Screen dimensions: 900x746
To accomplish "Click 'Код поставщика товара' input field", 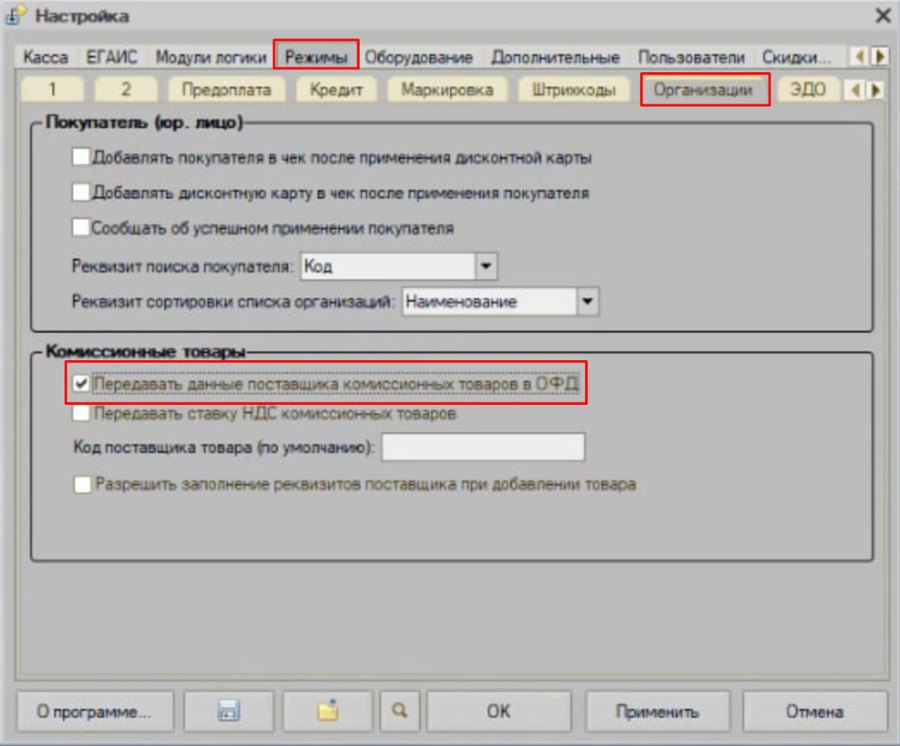I will pyautogui.click(x=483, y=447).
